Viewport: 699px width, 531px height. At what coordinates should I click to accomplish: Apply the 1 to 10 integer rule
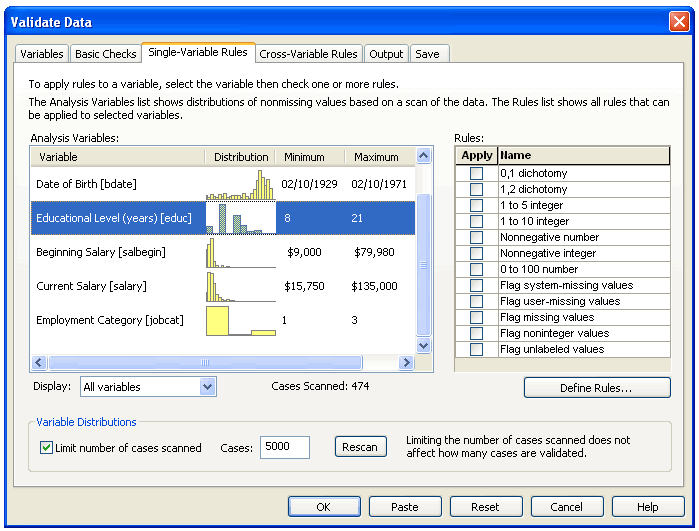(x=477, y=222)
